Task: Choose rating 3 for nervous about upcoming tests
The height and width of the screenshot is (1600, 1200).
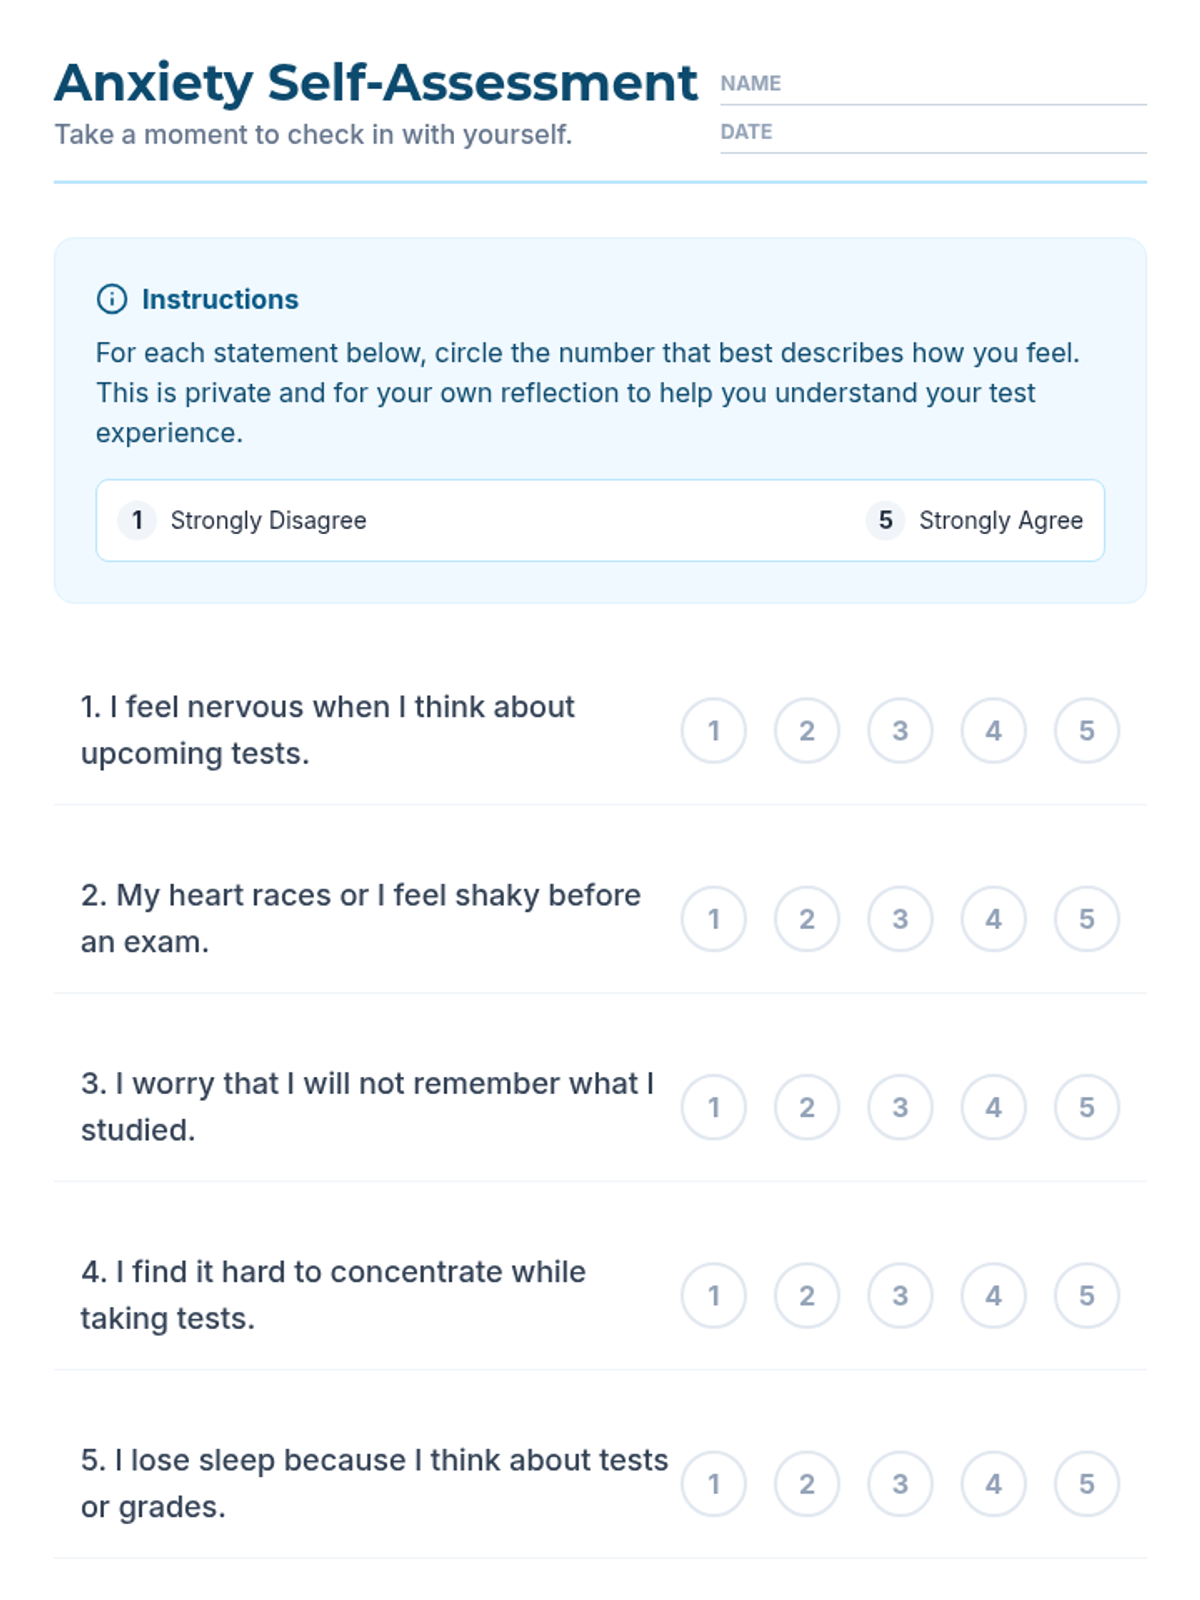Action: pyautogui.click(x=900, y=731)
